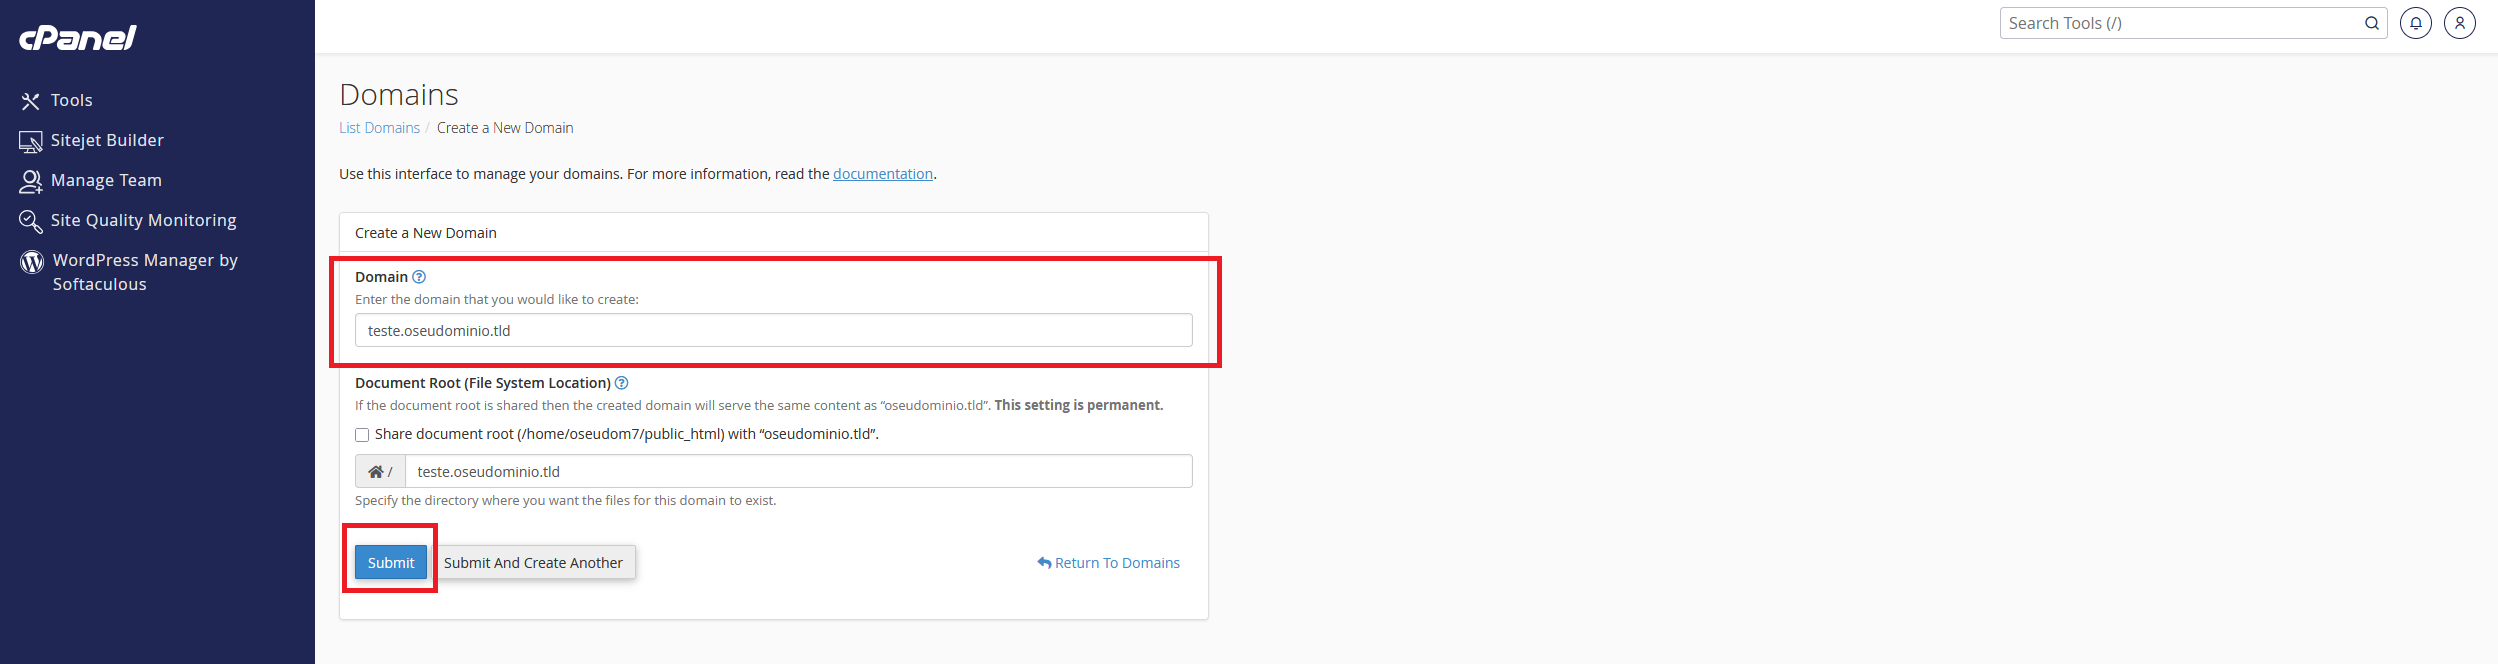Enable the Share document root checkbox
The width and height of the screenshot is (2498, 664).
[362, 435]
